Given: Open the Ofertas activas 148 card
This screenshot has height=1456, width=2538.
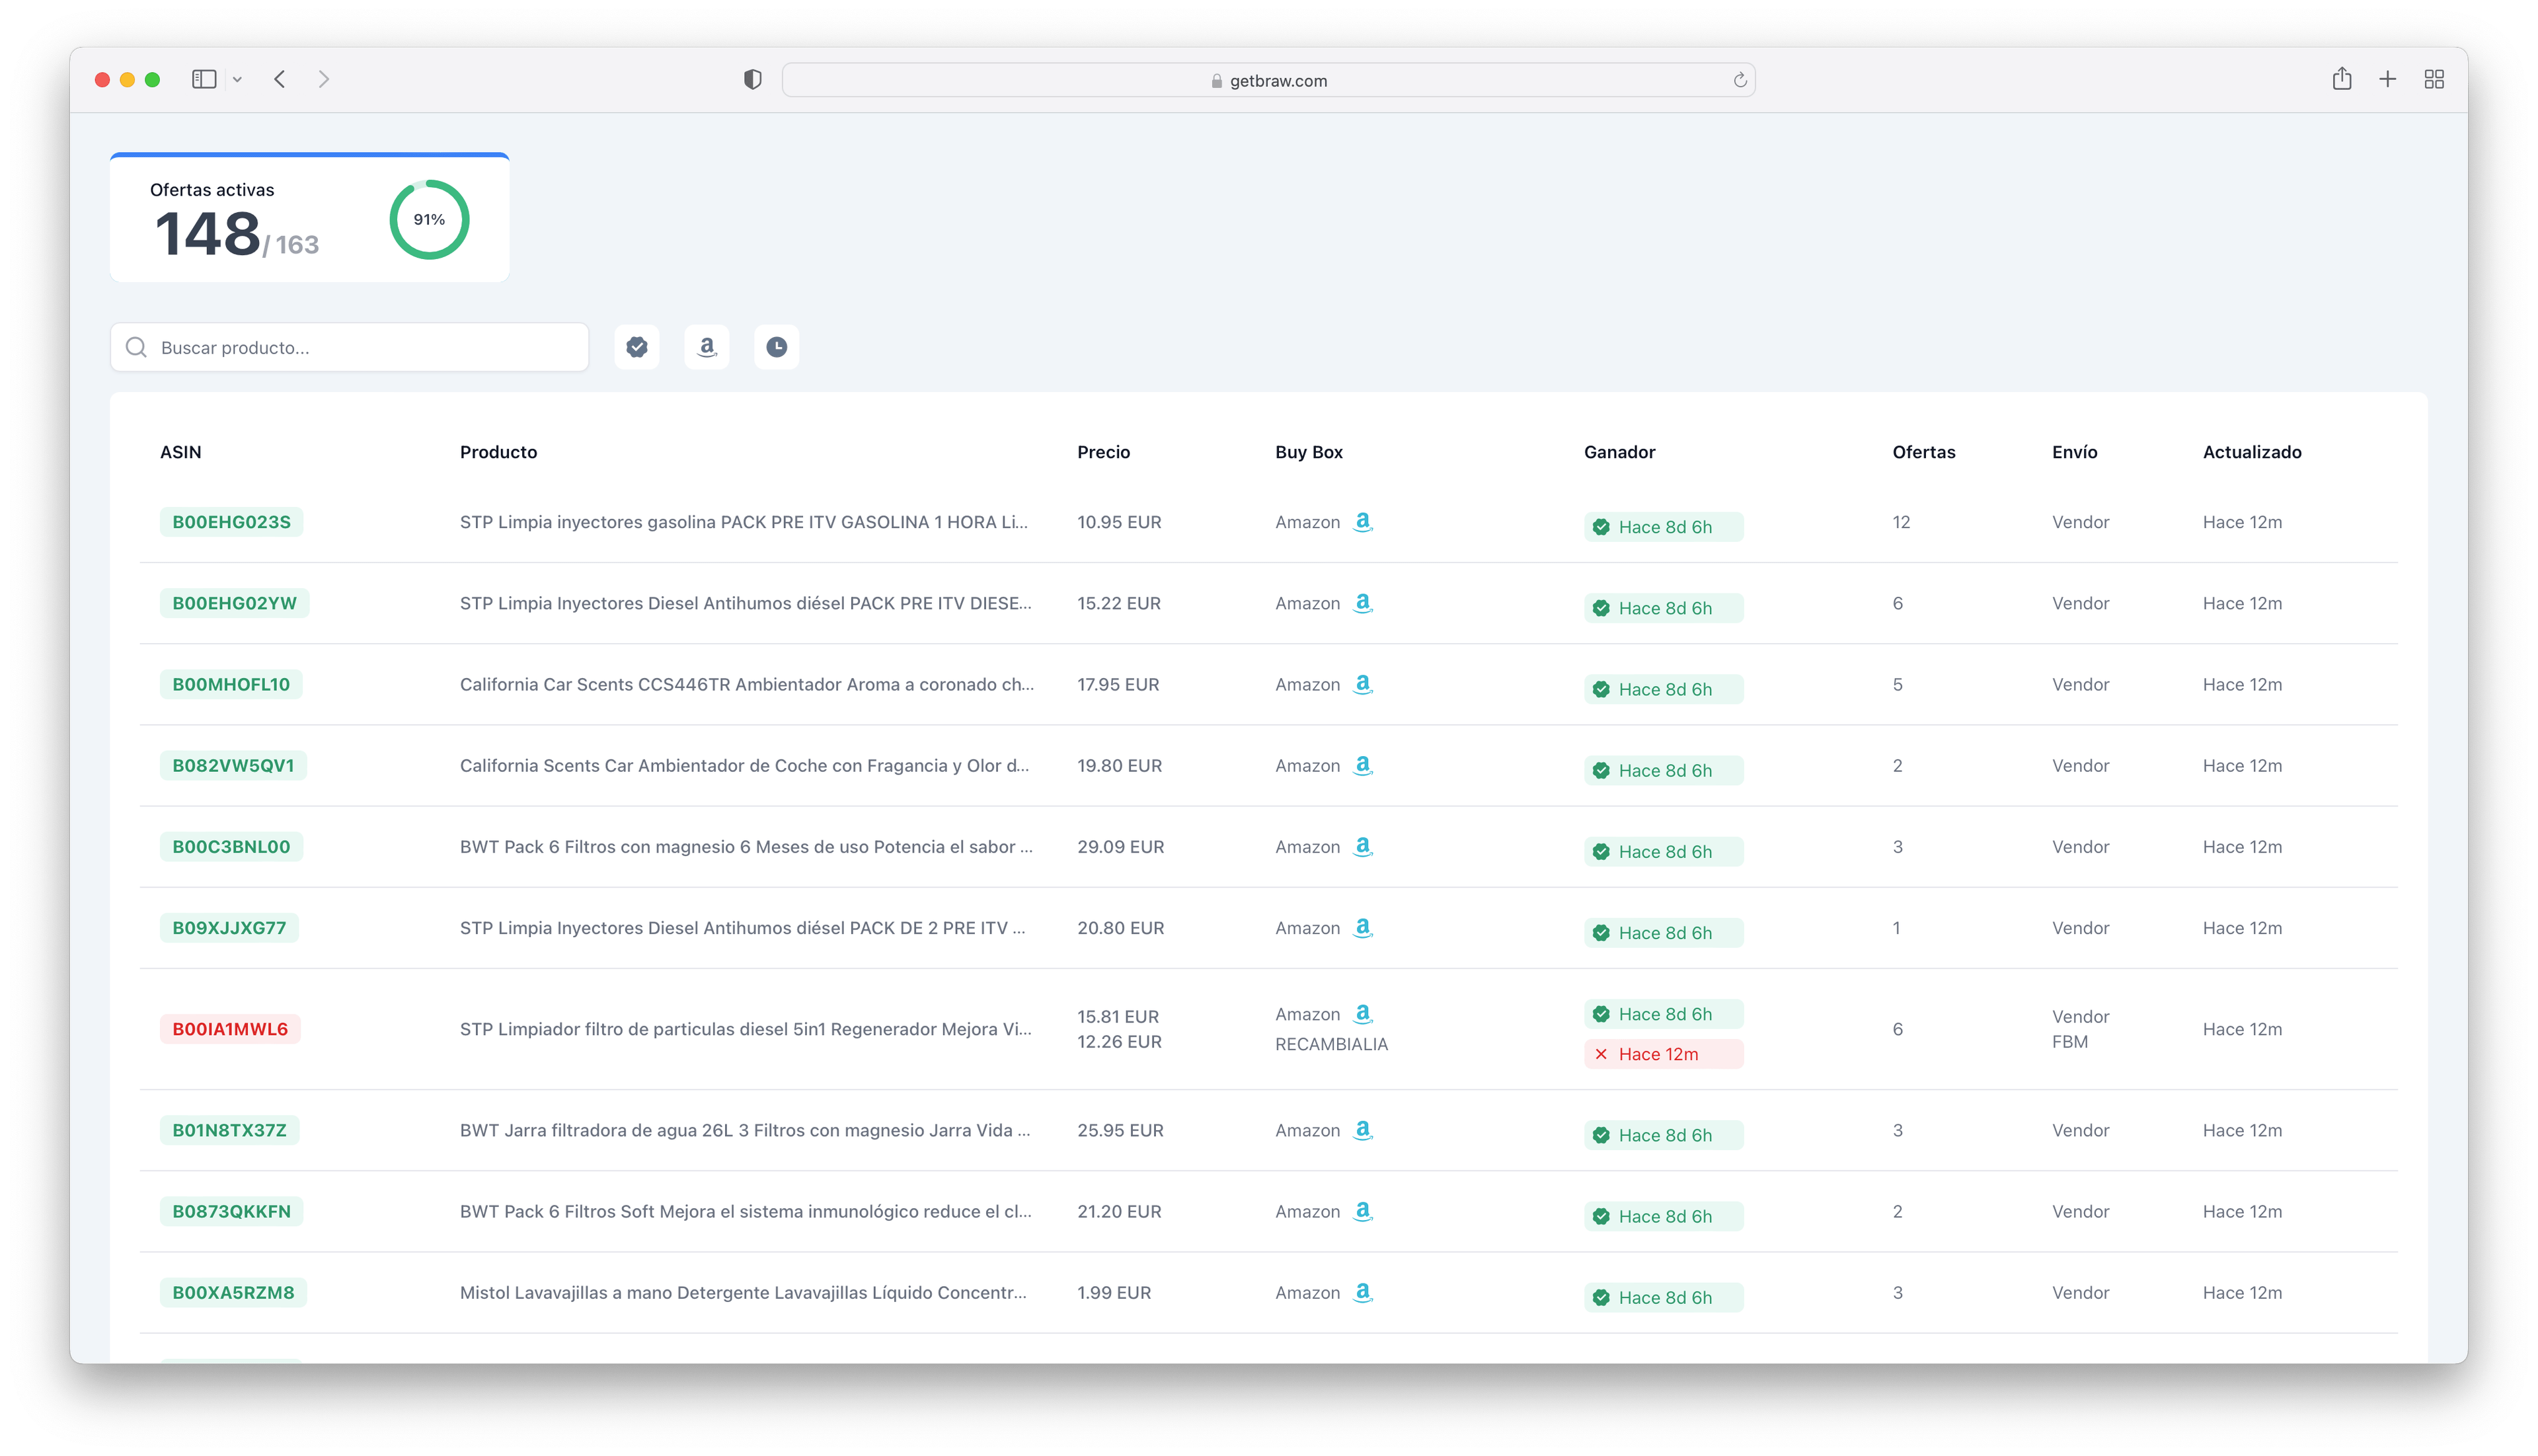Looking at the screenshot, I should click(x=310, y=218).
